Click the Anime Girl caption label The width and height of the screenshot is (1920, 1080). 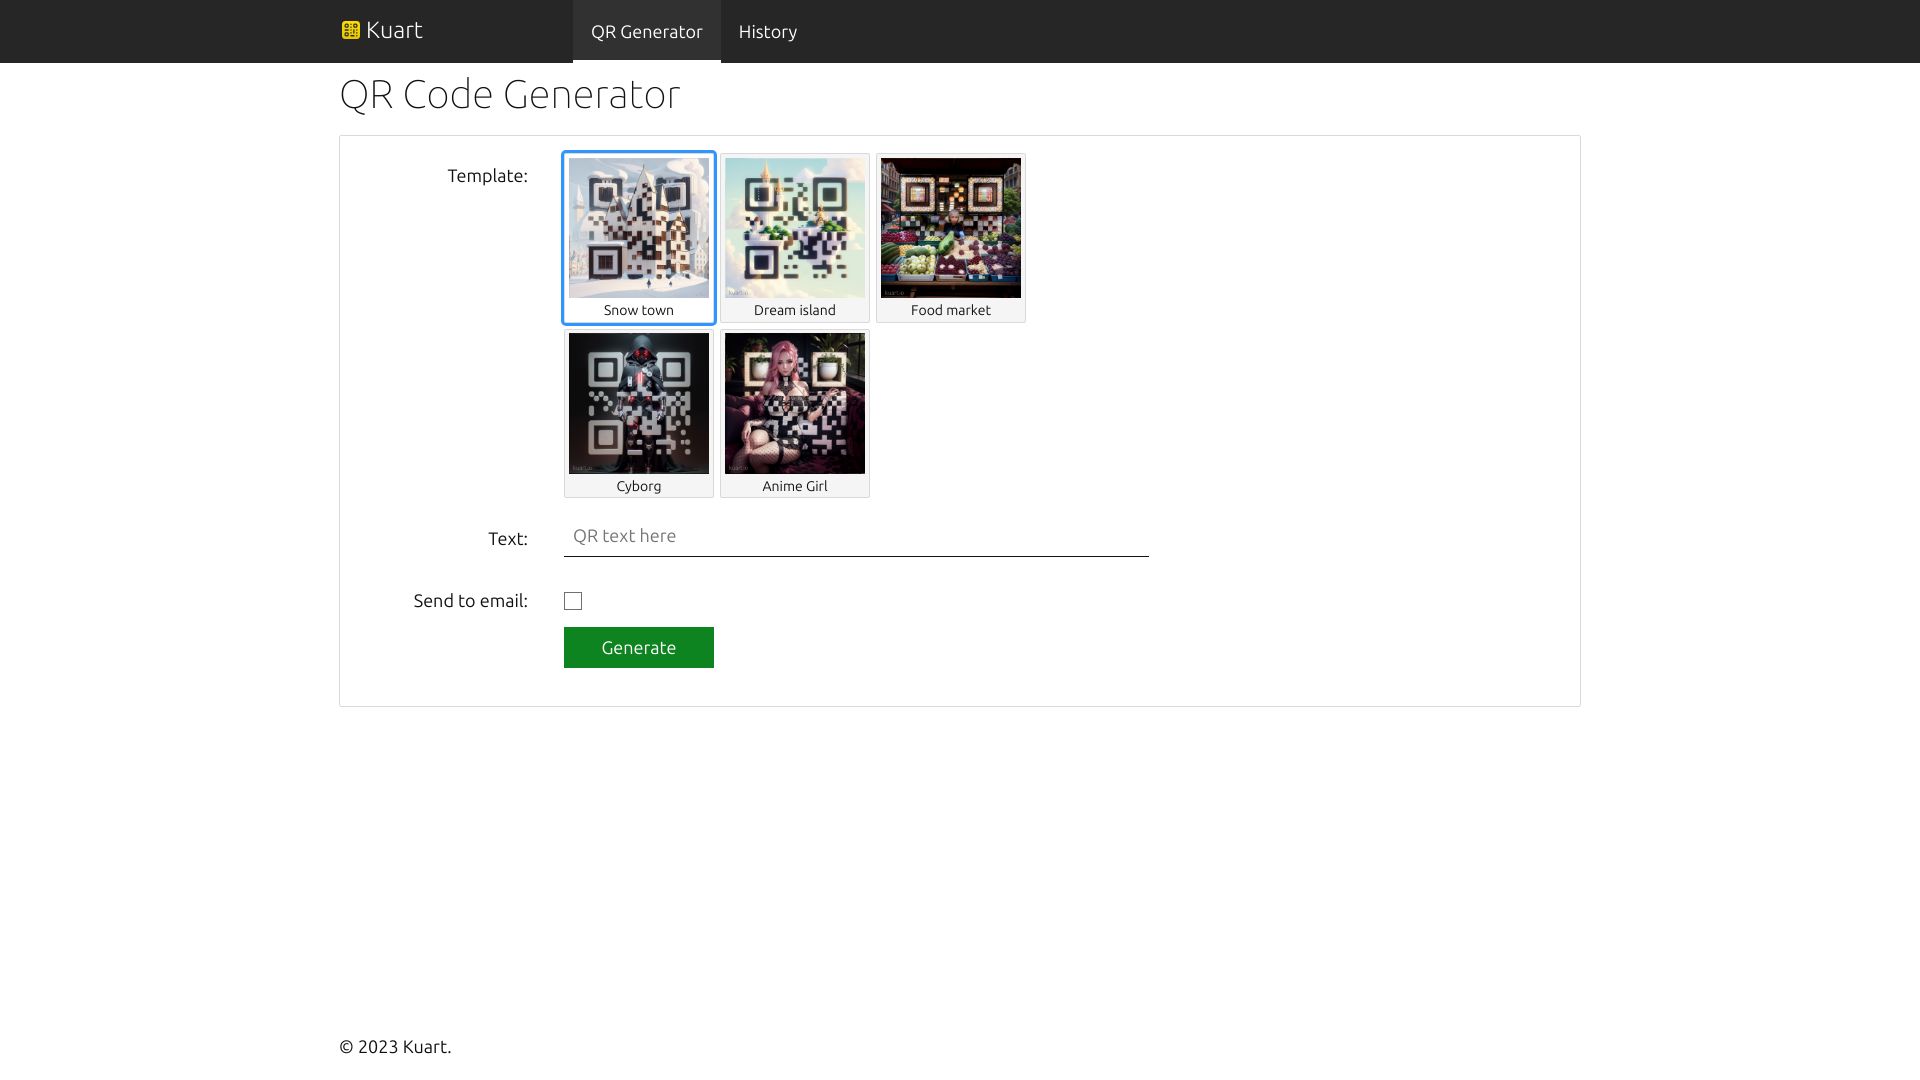[794, 485]
